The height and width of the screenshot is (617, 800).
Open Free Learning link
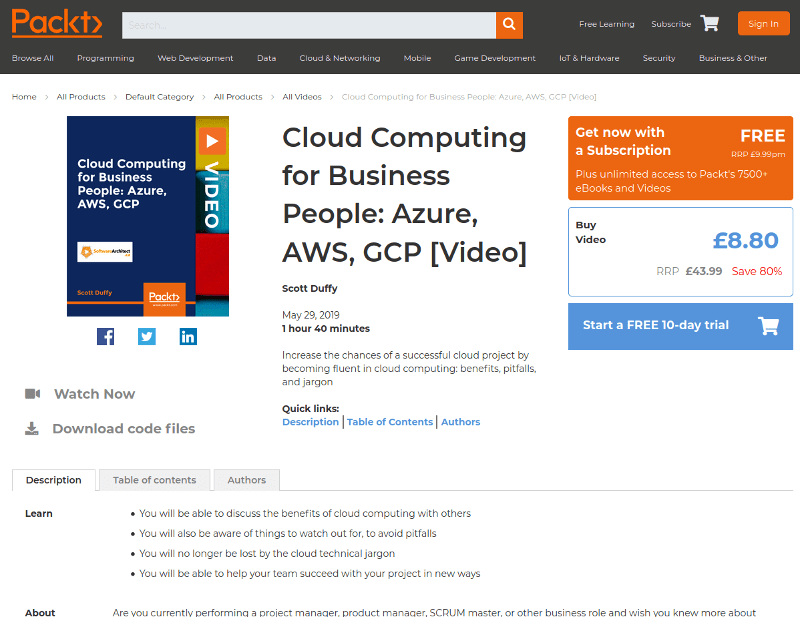coord(607,24)
